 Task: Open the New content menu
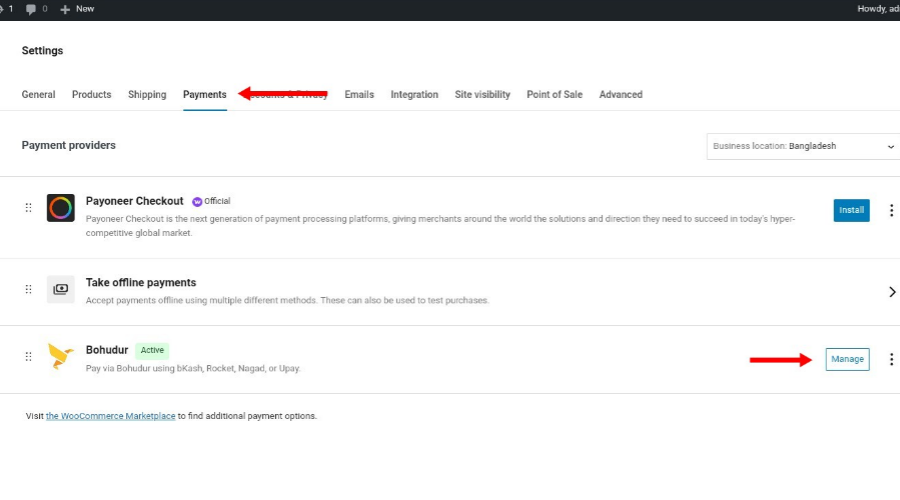pyautogui.click(x=77, y=9)
